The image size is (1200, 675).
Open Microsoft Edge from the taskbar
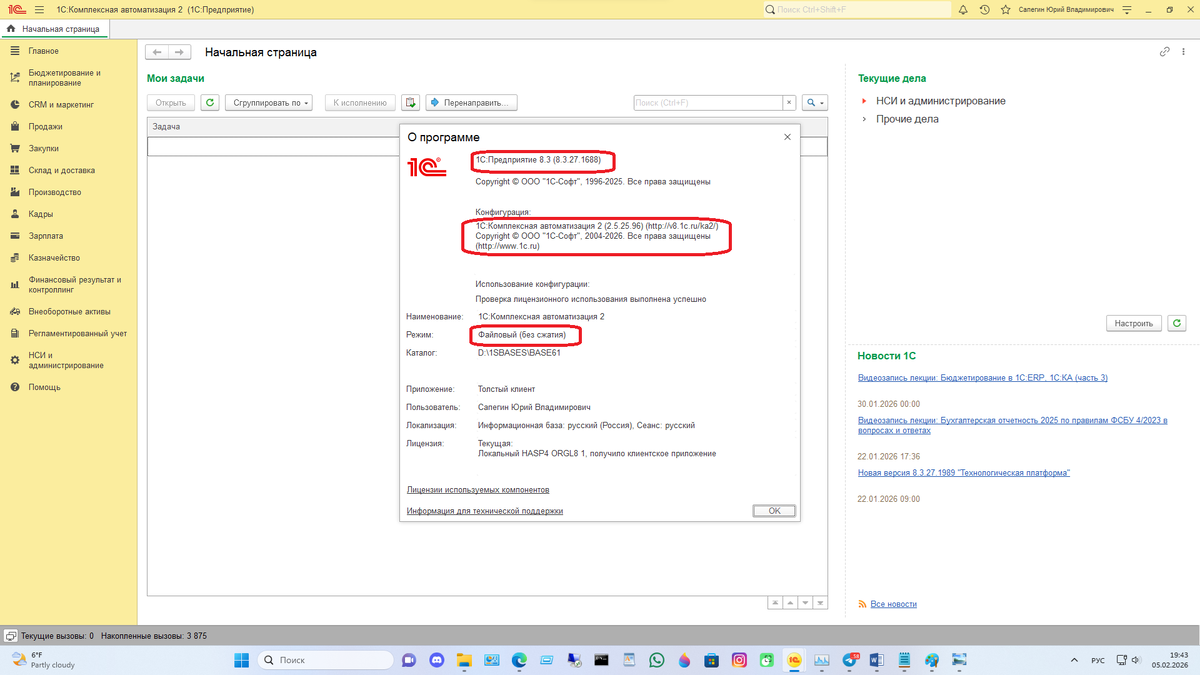519,660
